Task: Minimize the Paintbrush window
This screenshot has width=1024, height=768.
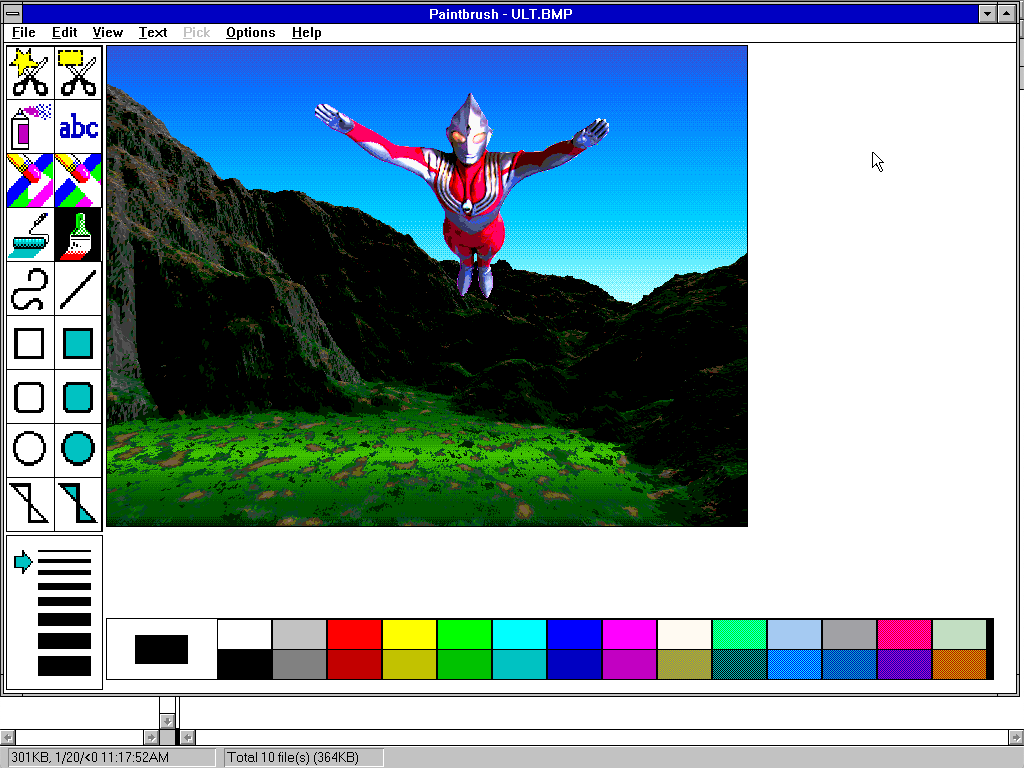Action: (987, 14)
